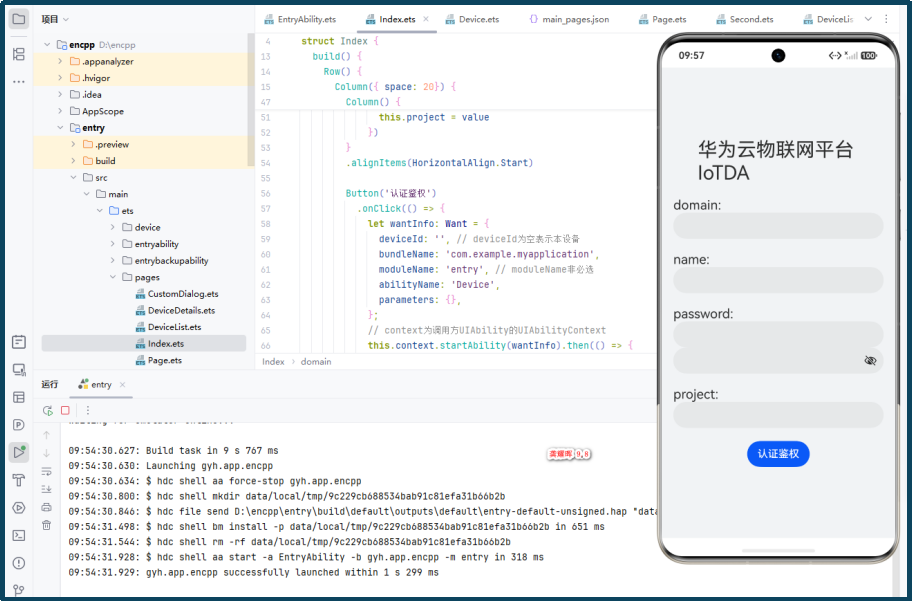Click scroll-to-end icon in run console

tap(47, 489)
